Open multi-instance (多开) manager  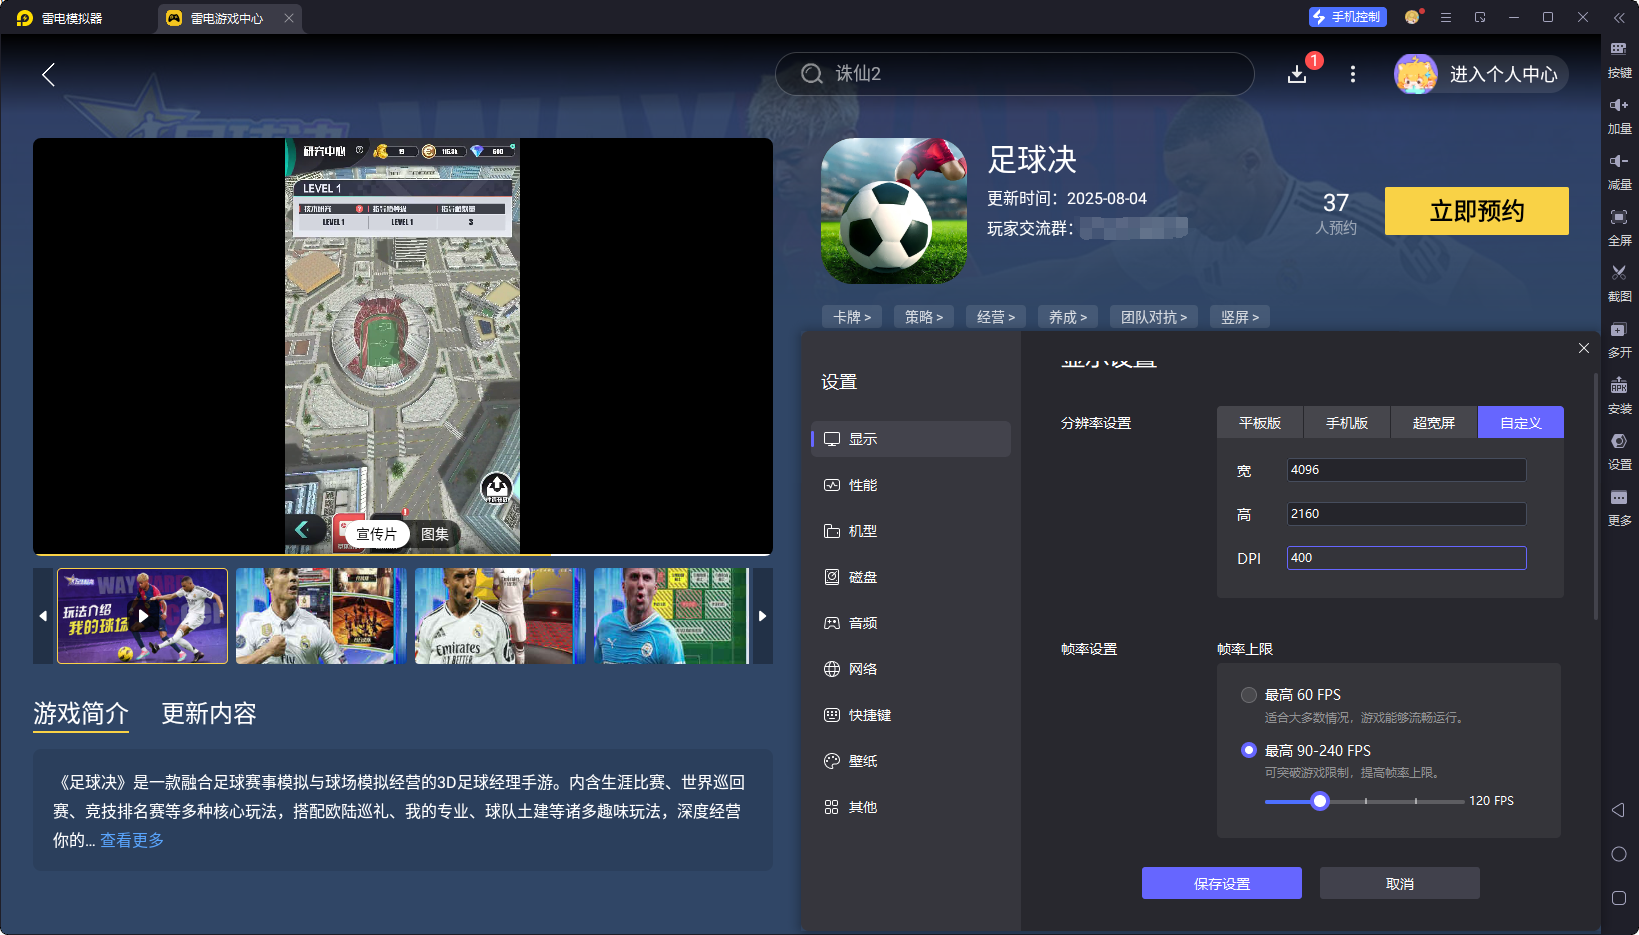[1619, 329]
